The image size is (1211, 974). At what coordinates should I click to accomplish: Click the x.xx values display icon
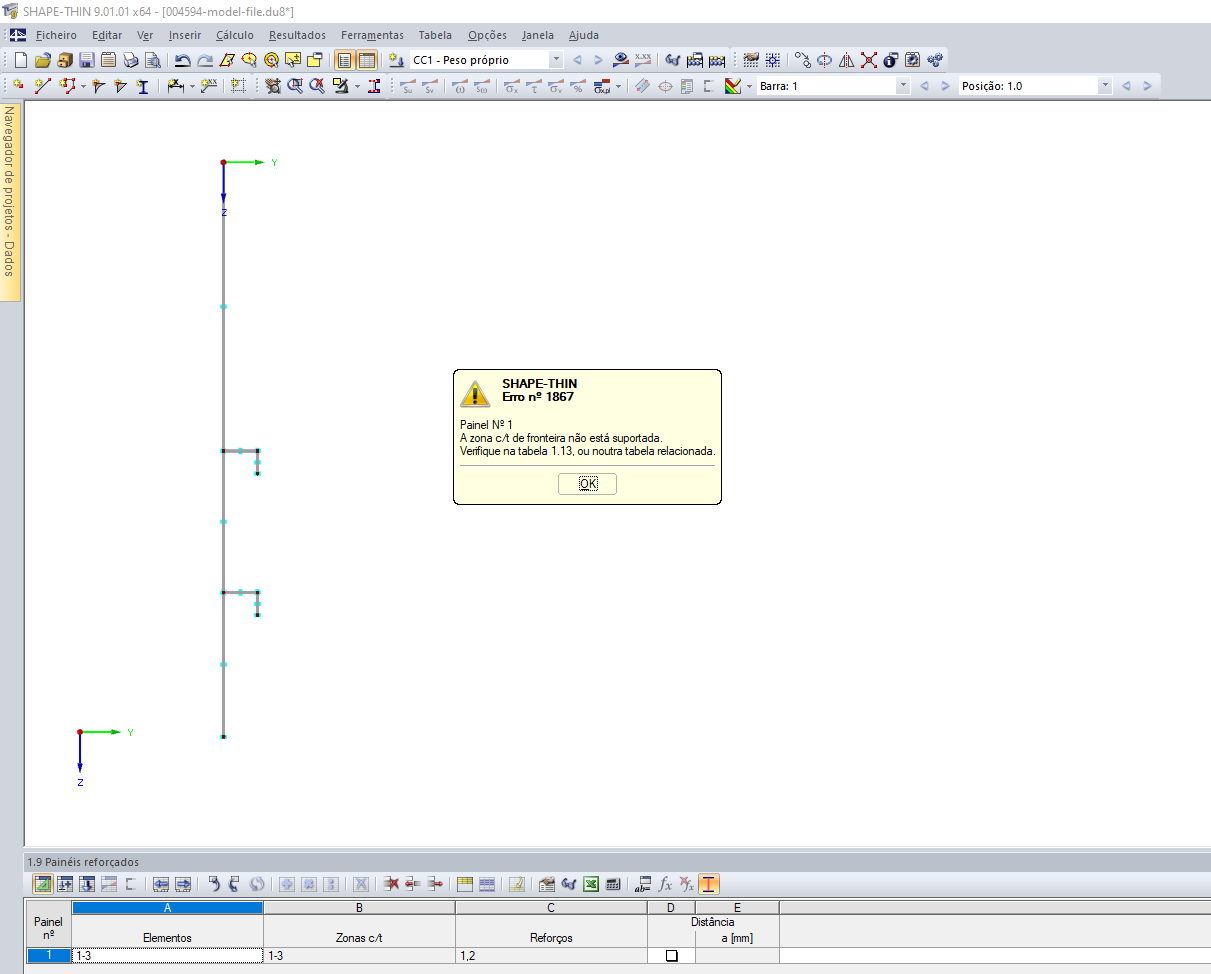[x=643, y=60]
